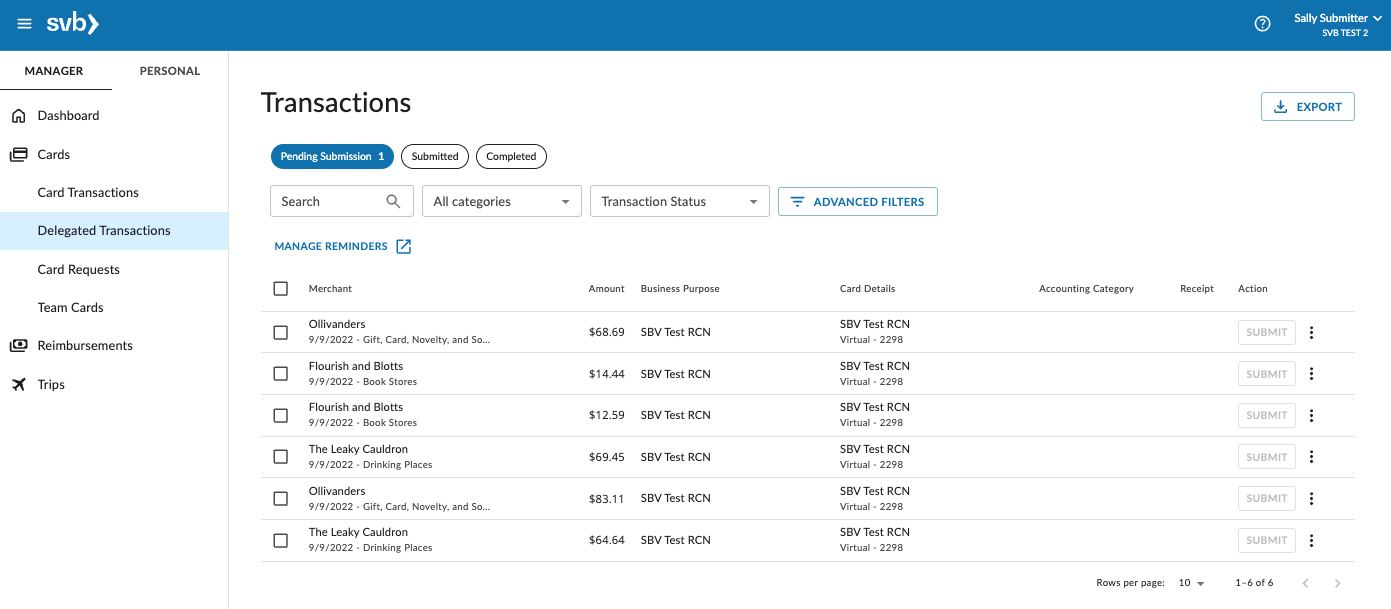Open Delegated Transactions in sidebar
Screen dimensions: 1391x609
pos(114,231)
